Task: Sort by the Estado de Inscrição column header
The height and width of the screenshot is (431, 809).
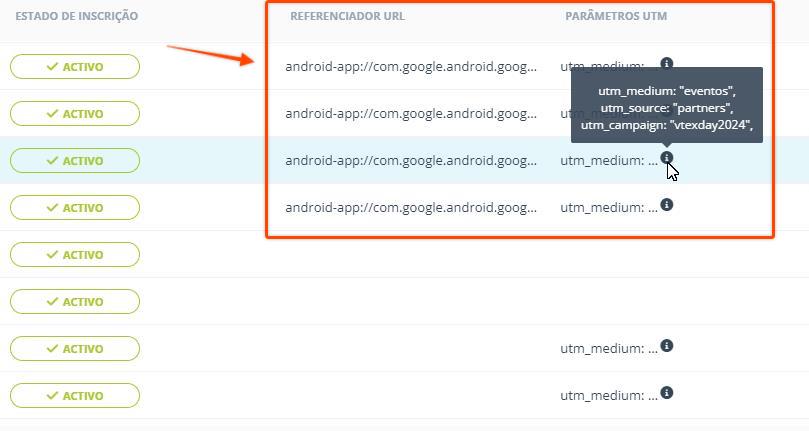Action: pyautogui.click(x=77, y=17)
